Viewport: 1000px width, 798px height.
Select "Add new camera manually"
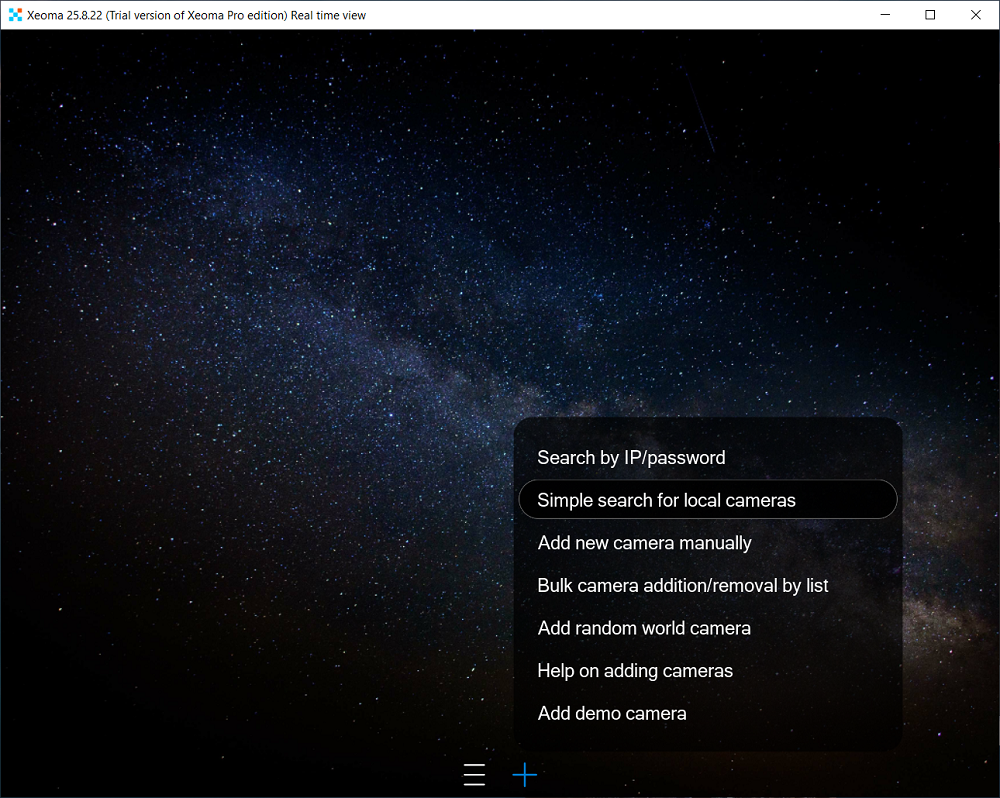(x=644, y=542)
